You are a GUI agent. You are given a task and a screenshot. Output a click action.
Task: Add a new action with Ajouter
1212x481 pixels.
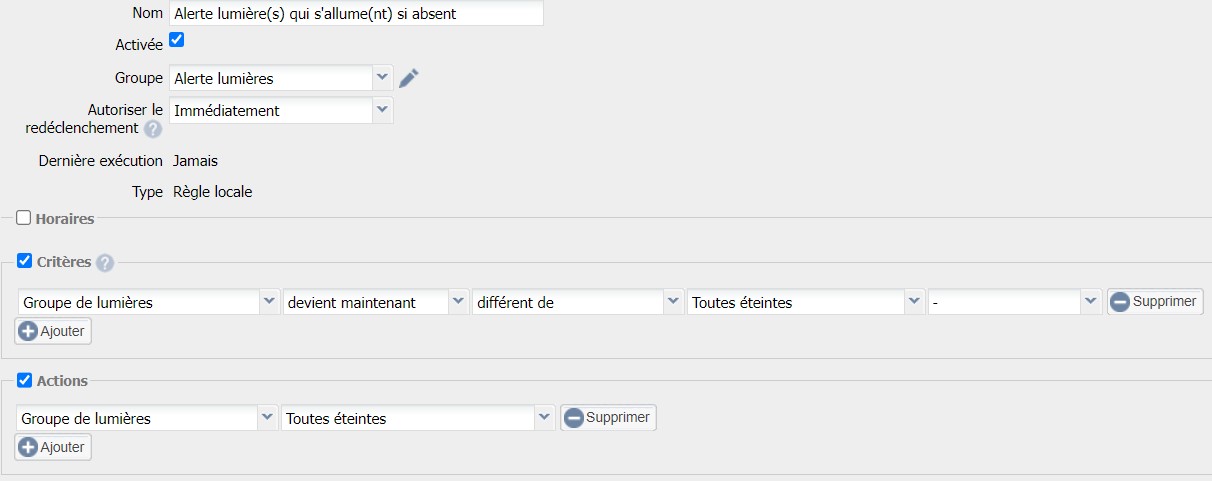53,447
